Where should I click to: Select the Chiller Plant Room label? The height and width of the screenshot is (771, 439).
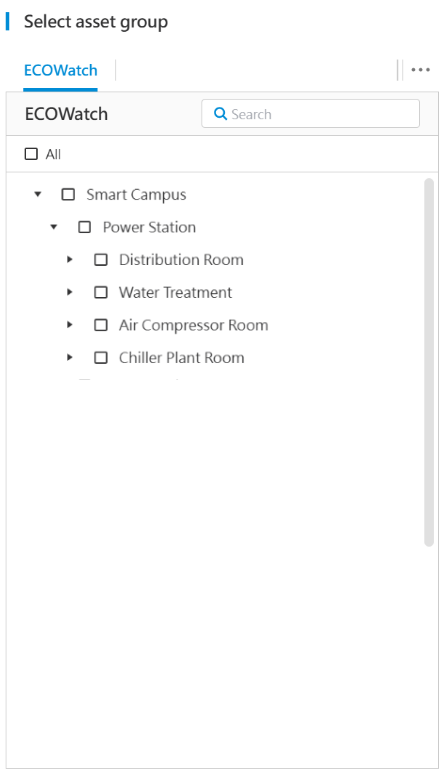[181, 357]
